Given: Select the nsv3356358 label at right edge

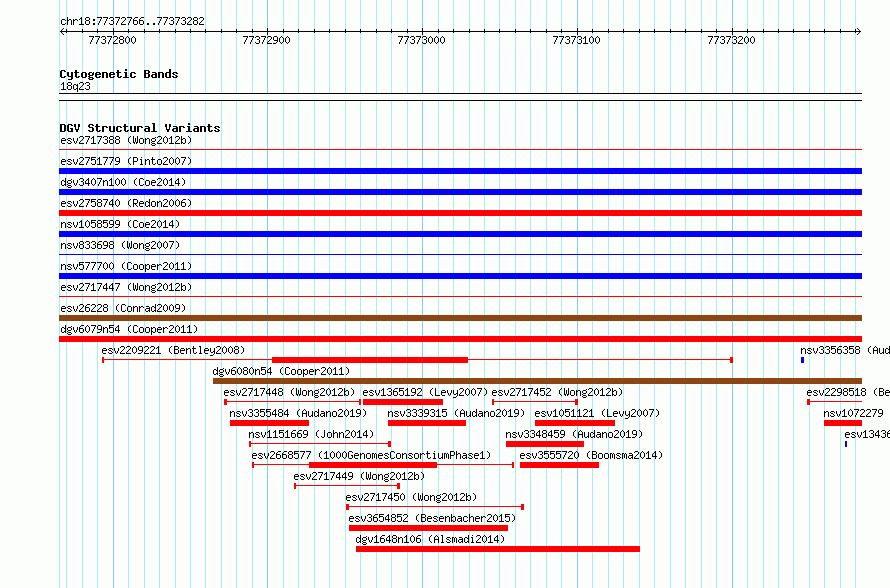Looking at the screenshot, I should [845, 350].
